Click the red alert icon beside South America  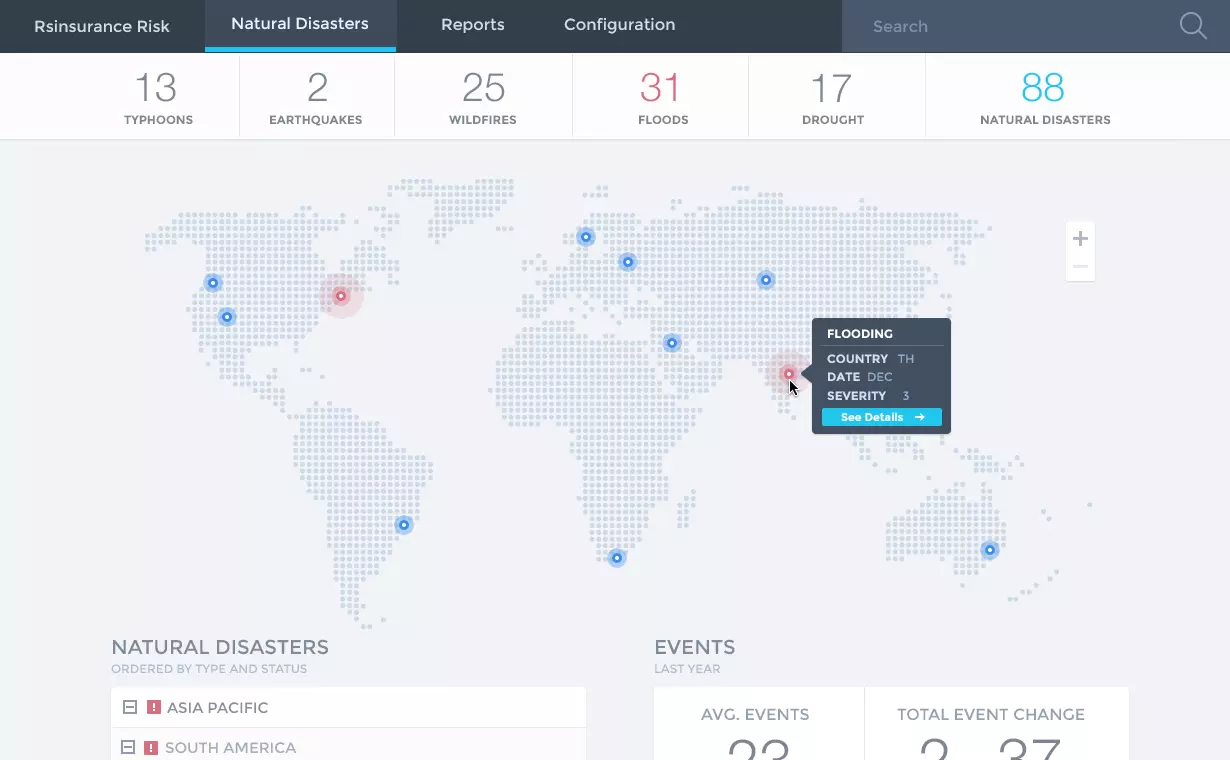tap(152, 747)
